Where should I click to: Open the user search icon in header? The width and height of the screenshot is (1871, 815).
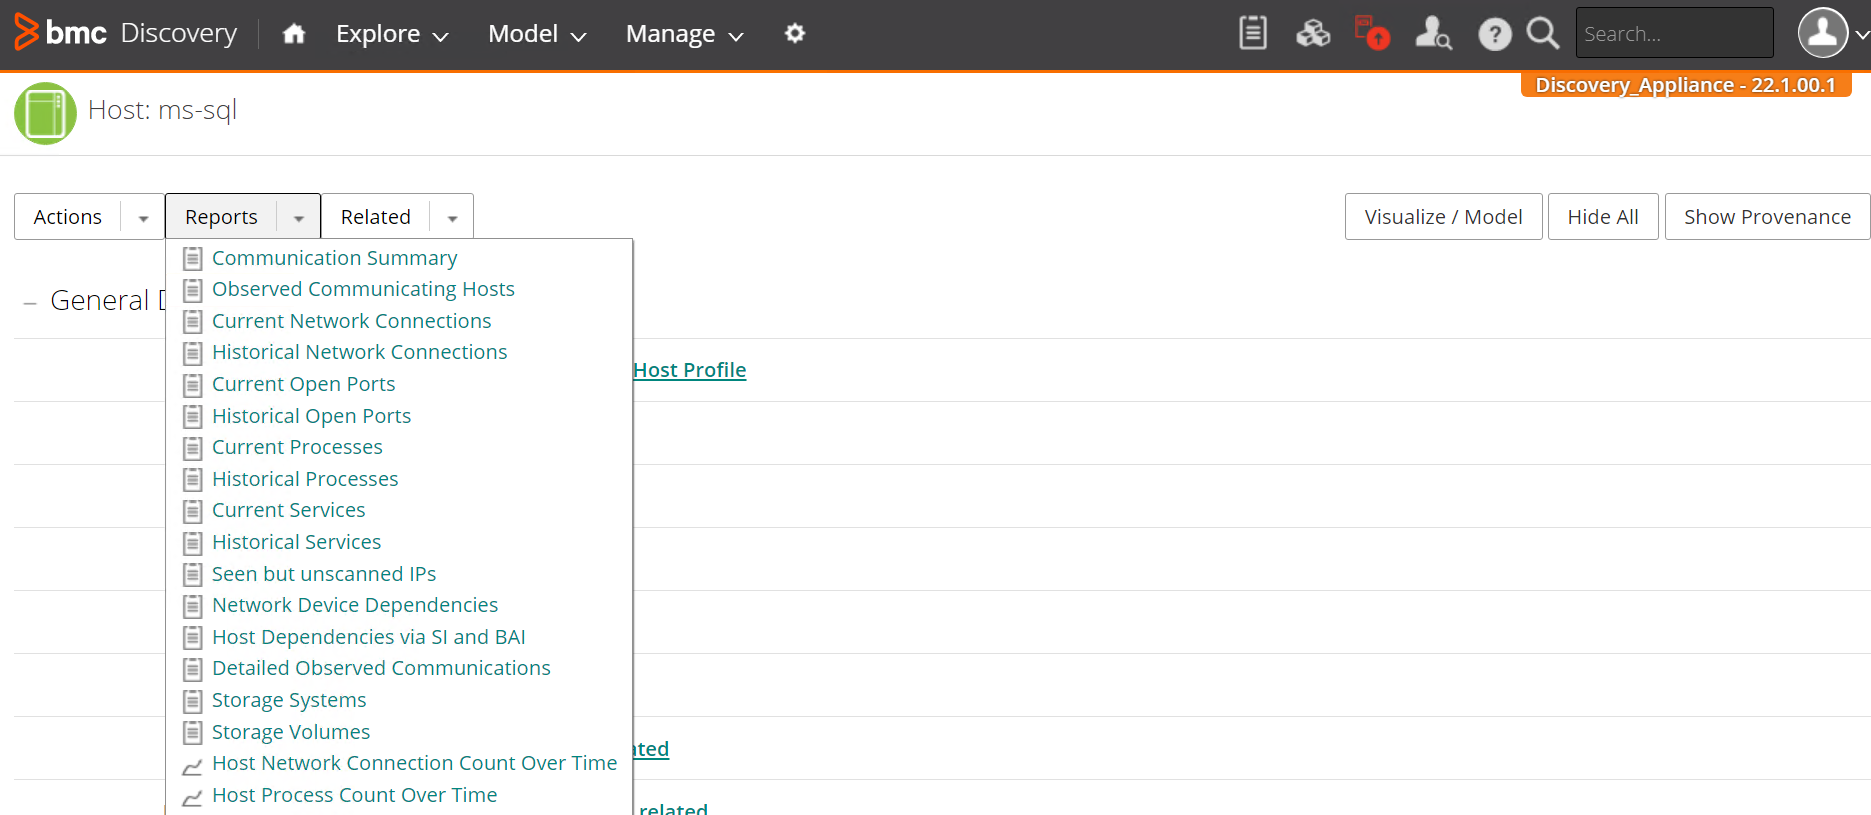[x=1433, y=33]
